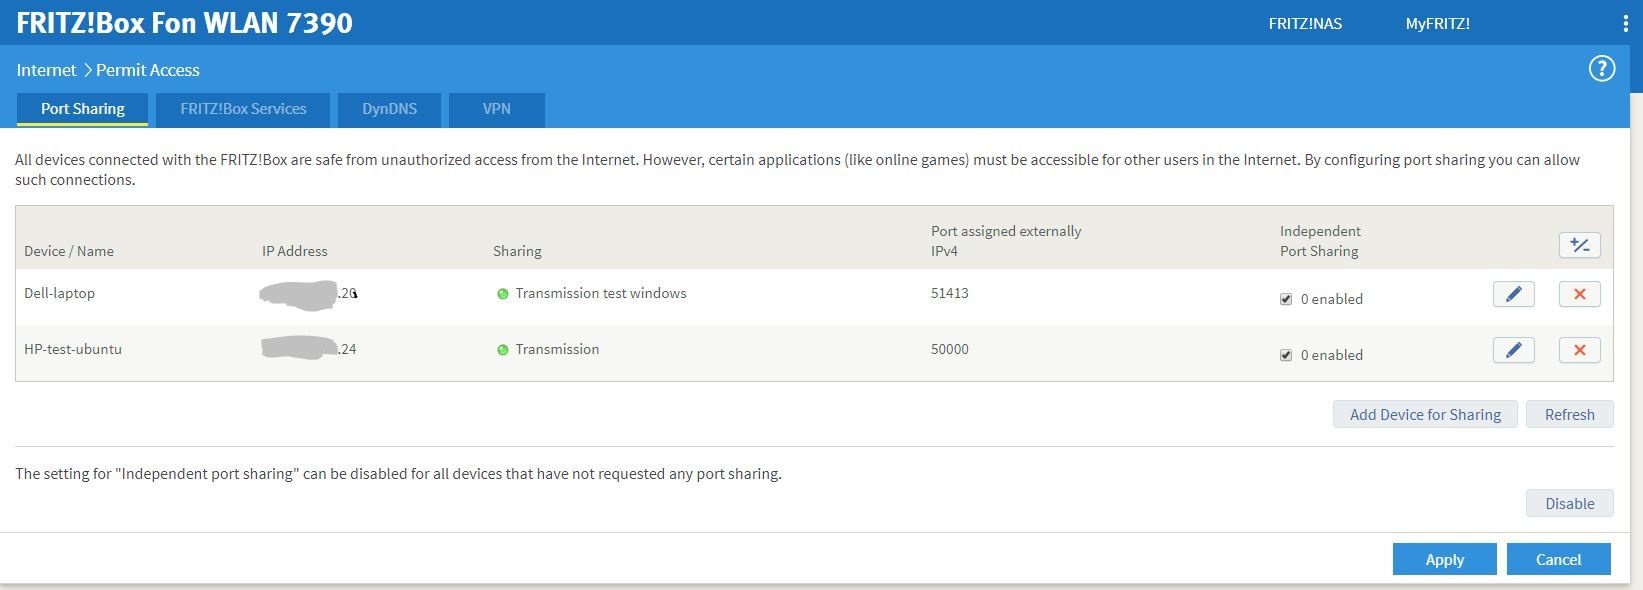Open the DynDNS tab
1643x590 pixels.
(389, 109)
